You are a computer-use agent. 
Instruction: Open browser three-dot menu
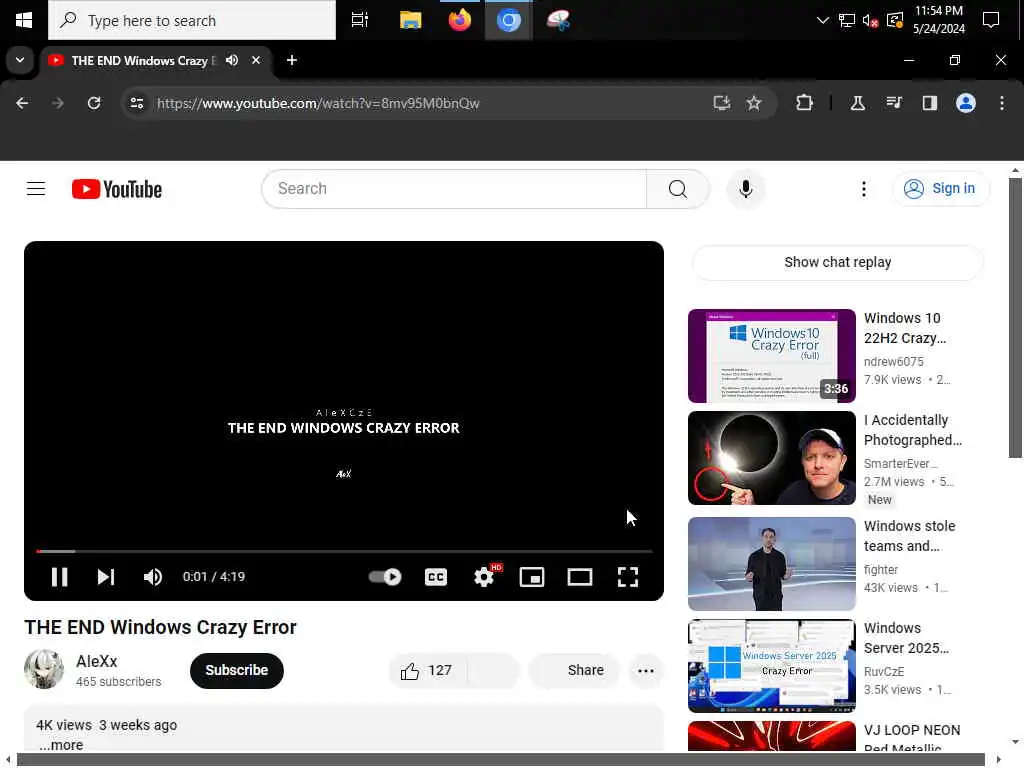pyautogui.click(x=1002, y=103)
